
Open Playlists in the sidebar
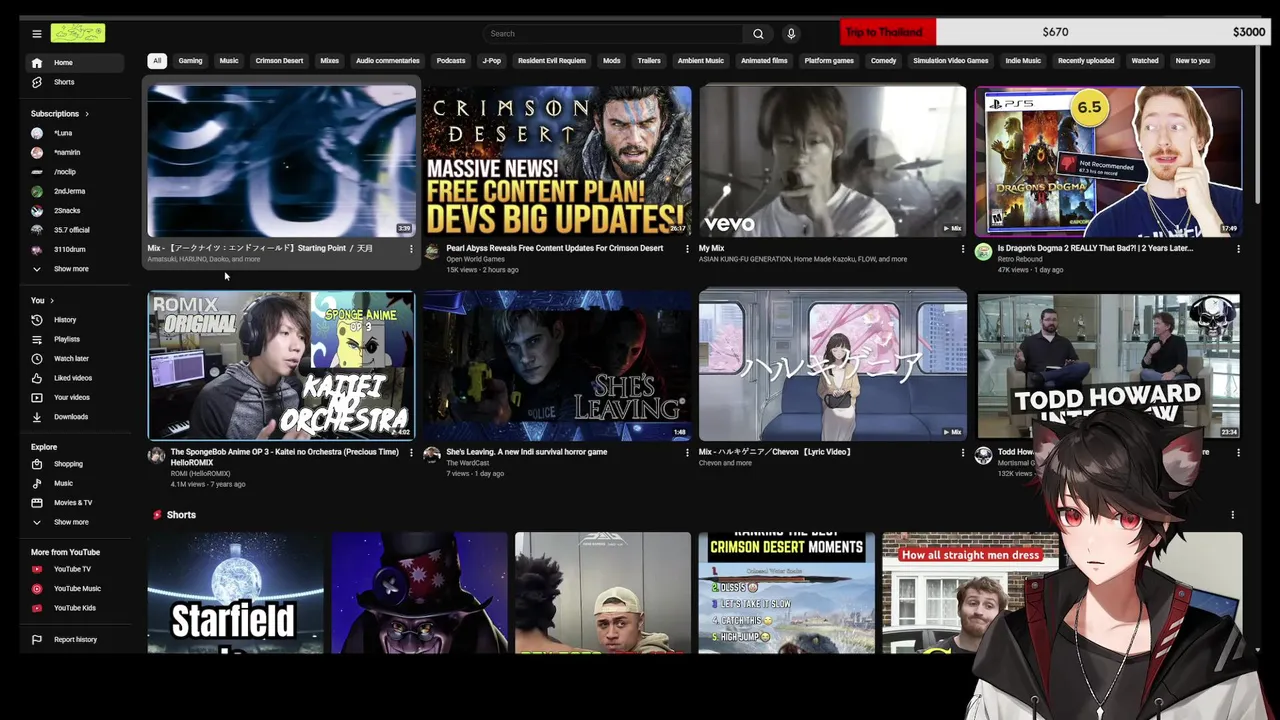[75, 339]
